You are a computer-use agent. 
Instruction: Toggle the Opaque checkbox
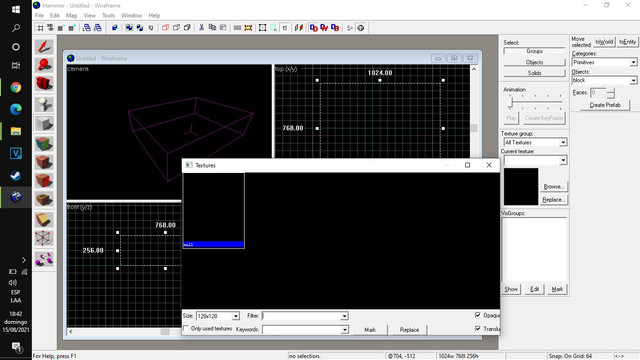coord(478,315)
